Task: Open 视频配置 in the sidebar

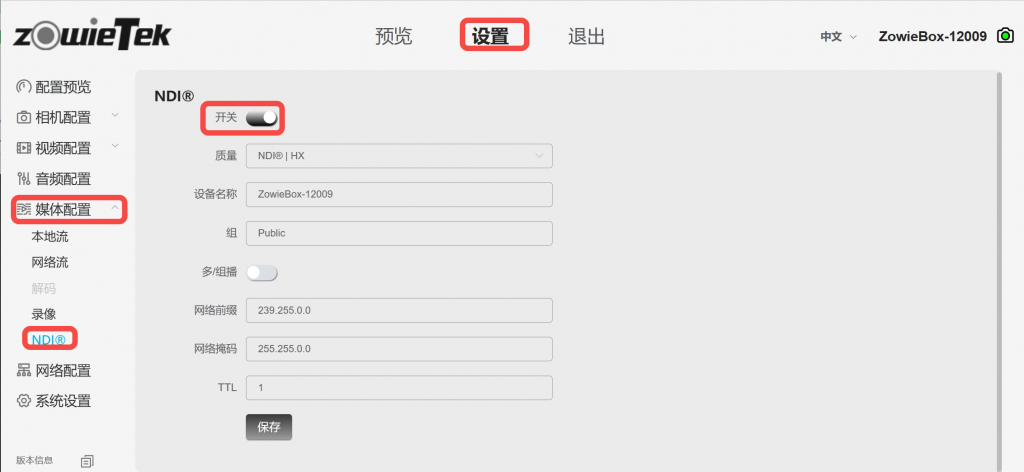Action: pyautogui.click(x=63, y=148)
